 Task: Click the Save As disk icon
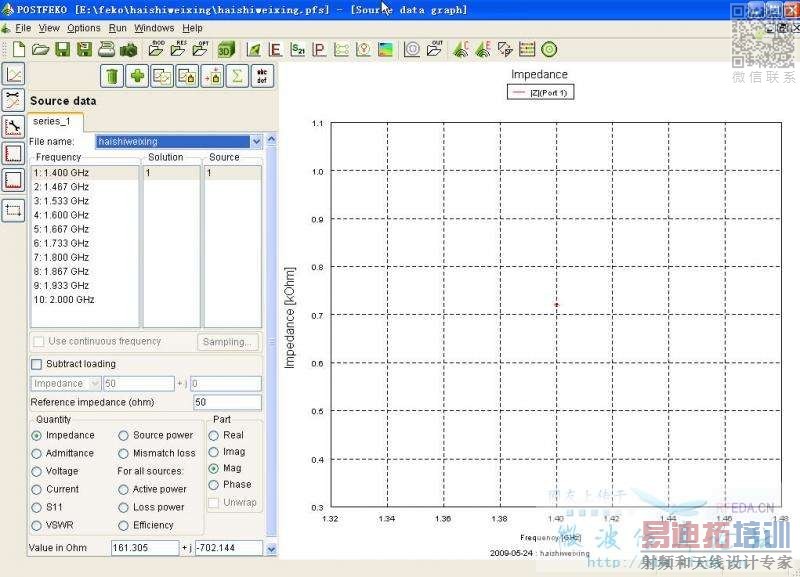tap(85, 49)
